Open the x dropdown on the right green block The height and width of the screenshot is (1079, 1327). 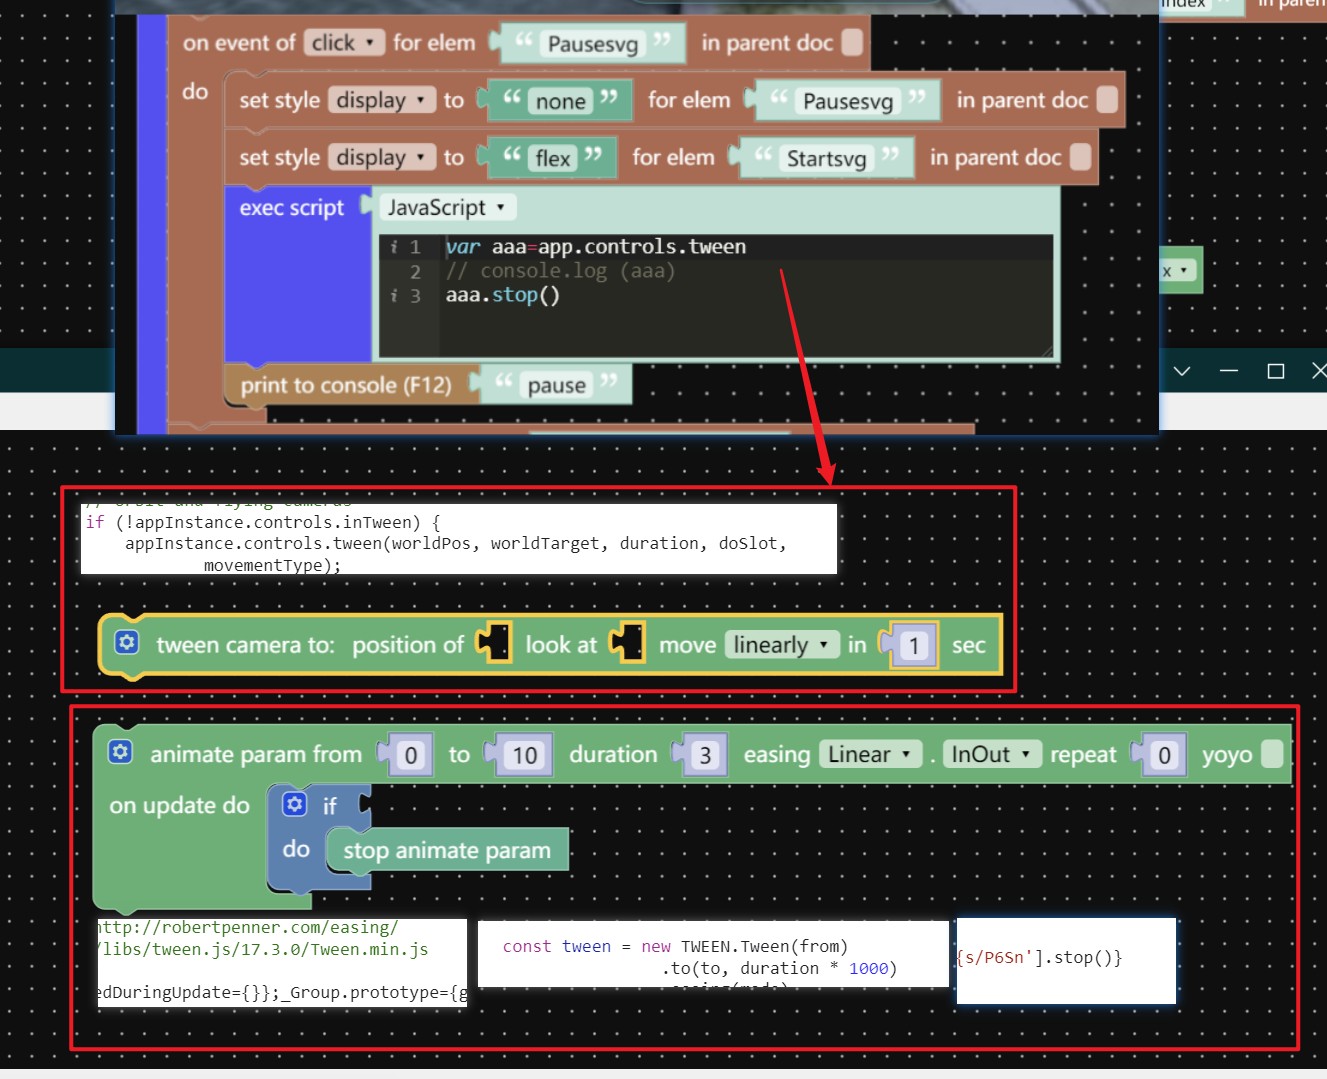pyautogui.click(x=1177, y=271)
